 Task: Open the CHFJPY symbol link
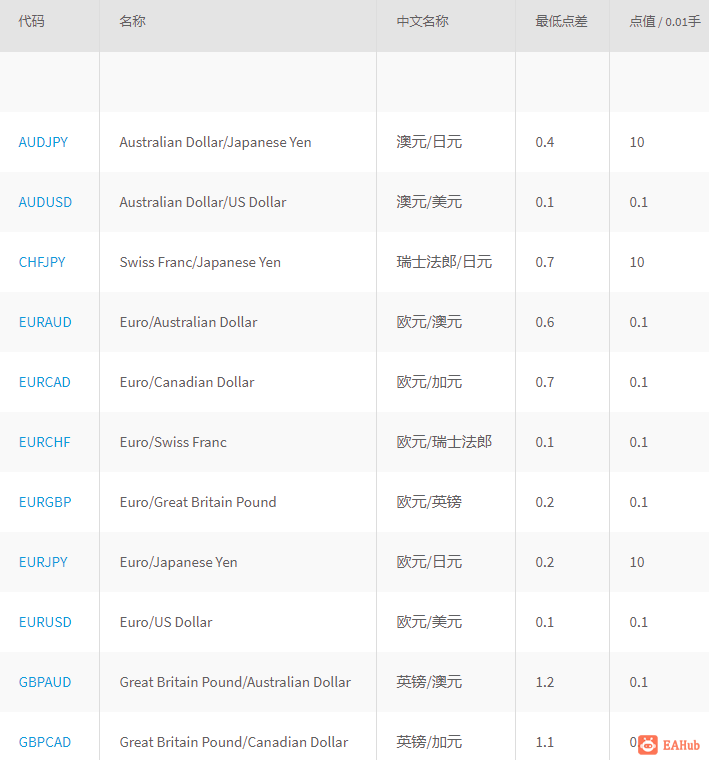[x=42, y=262]
